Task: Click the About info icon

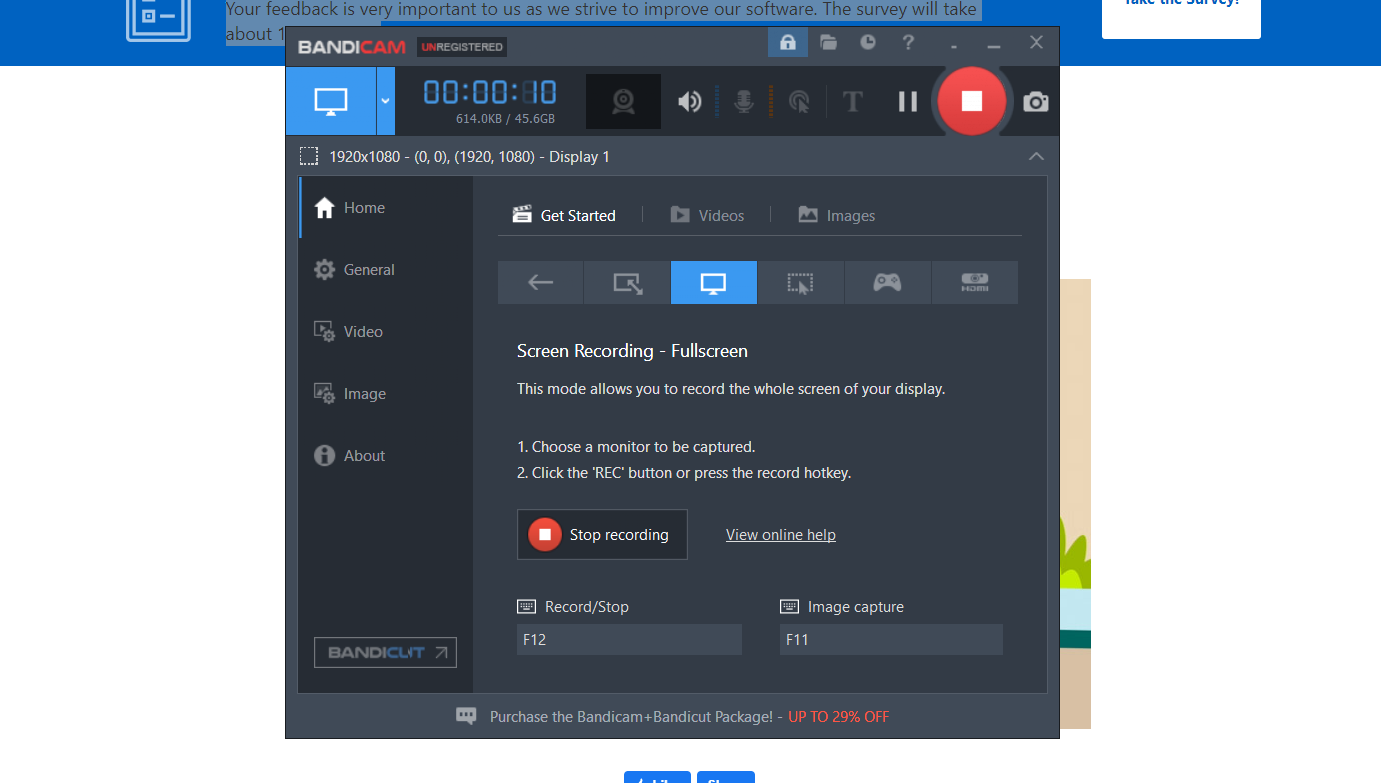Action: click(324, 456)
